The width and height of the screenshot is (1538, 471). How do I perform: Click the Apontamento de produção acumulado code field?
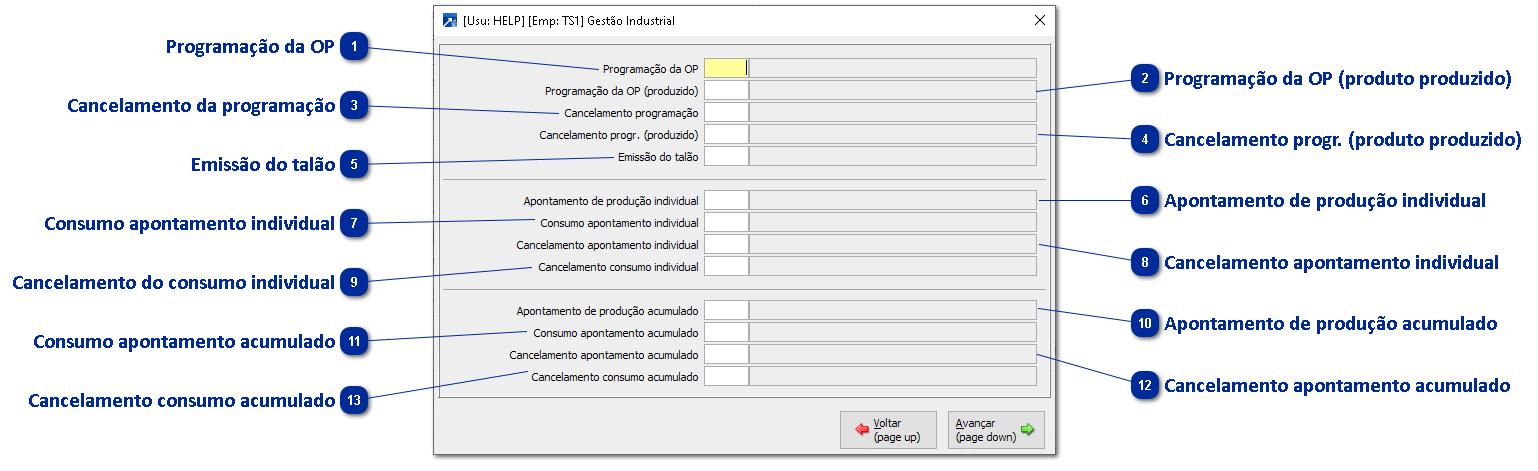pyautogui.click(x=726, y=310)
